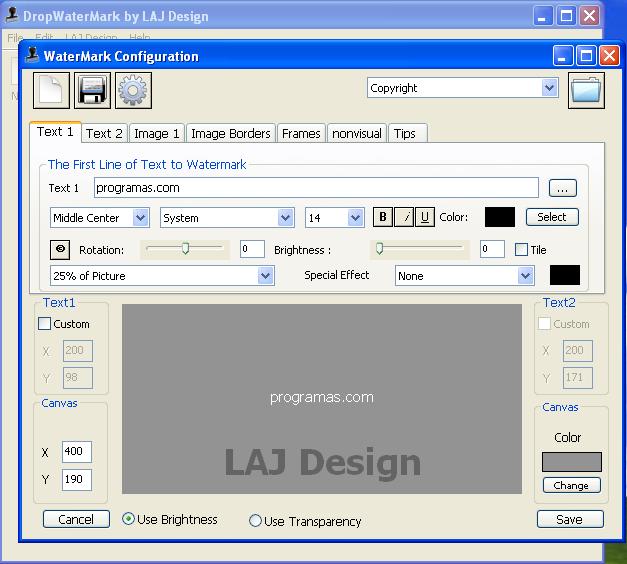Image resolution: width=627 pixels, height=564 pixels.
Task: Click the gray watermark preview canvas
Action: [322, 399]
